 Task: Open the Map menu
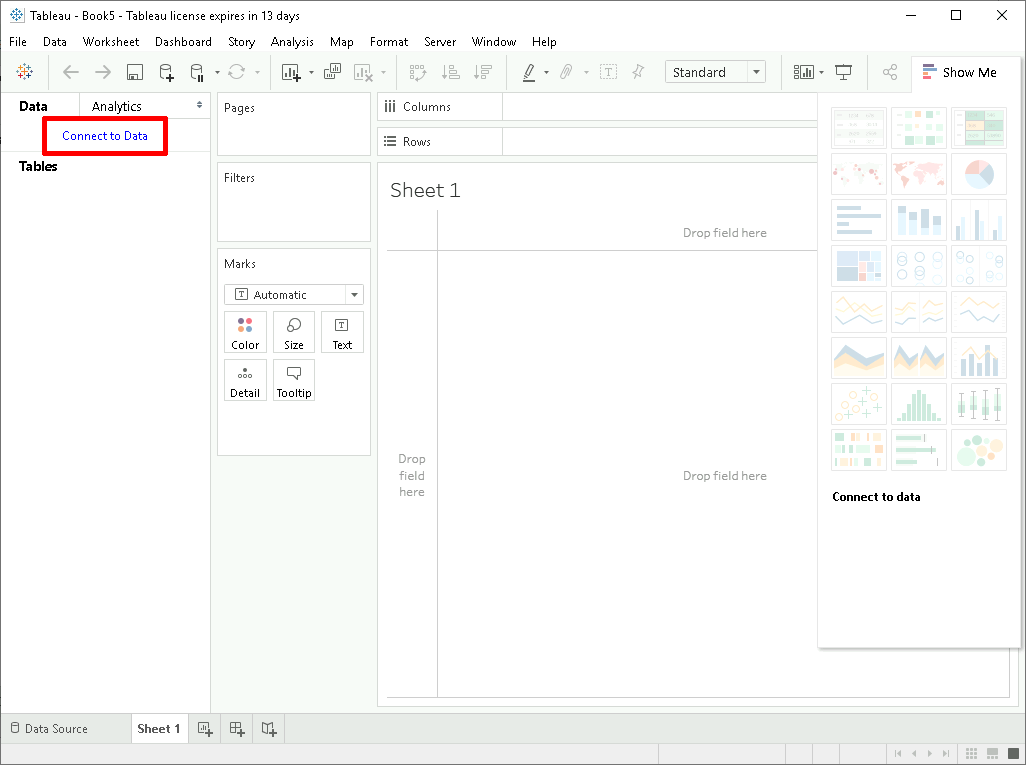tap(342, 42)
